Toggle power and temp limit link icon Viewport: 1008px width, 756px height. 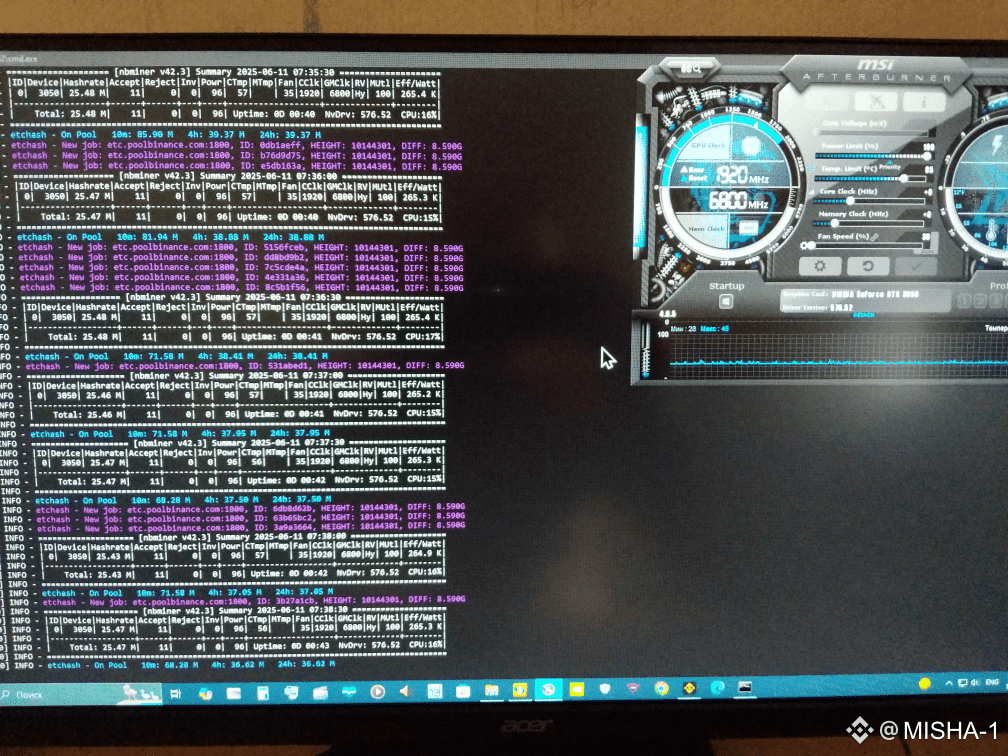[x=811, y=166]
